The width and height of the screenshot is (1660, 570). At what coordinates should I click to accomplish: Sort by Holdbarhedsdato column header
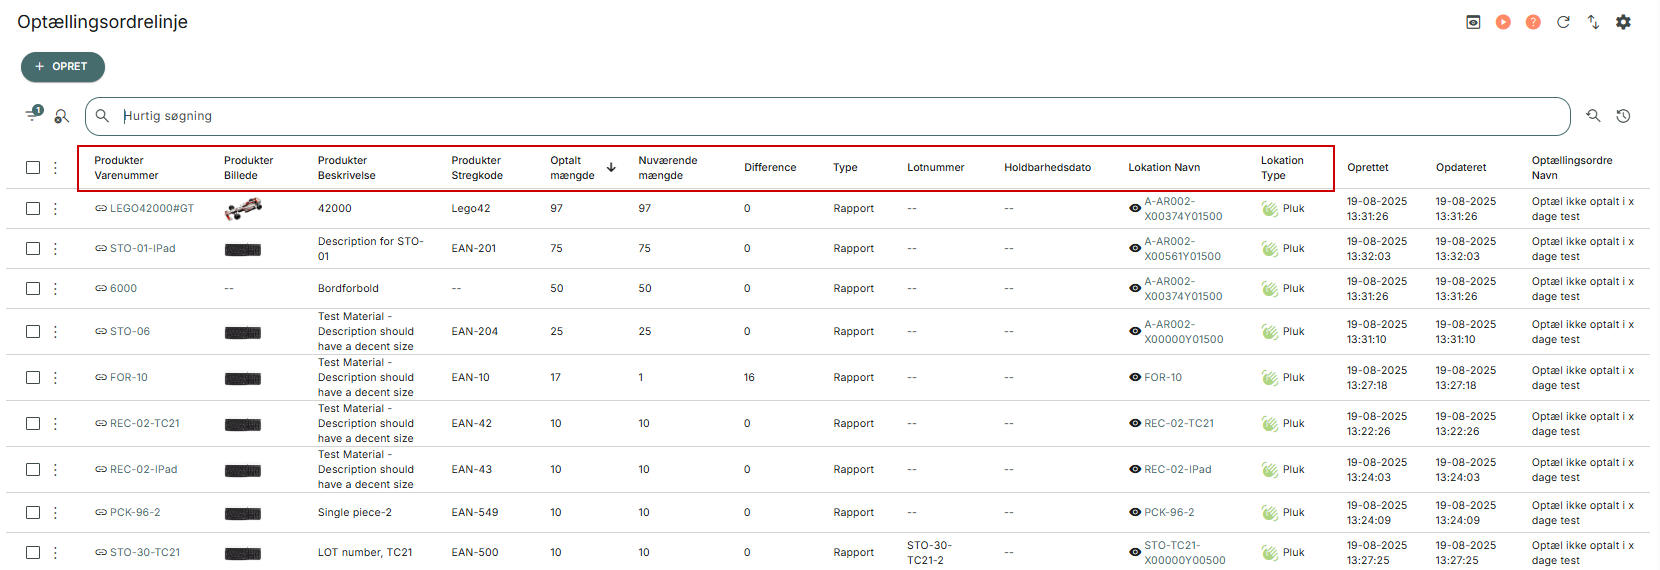1047,168
